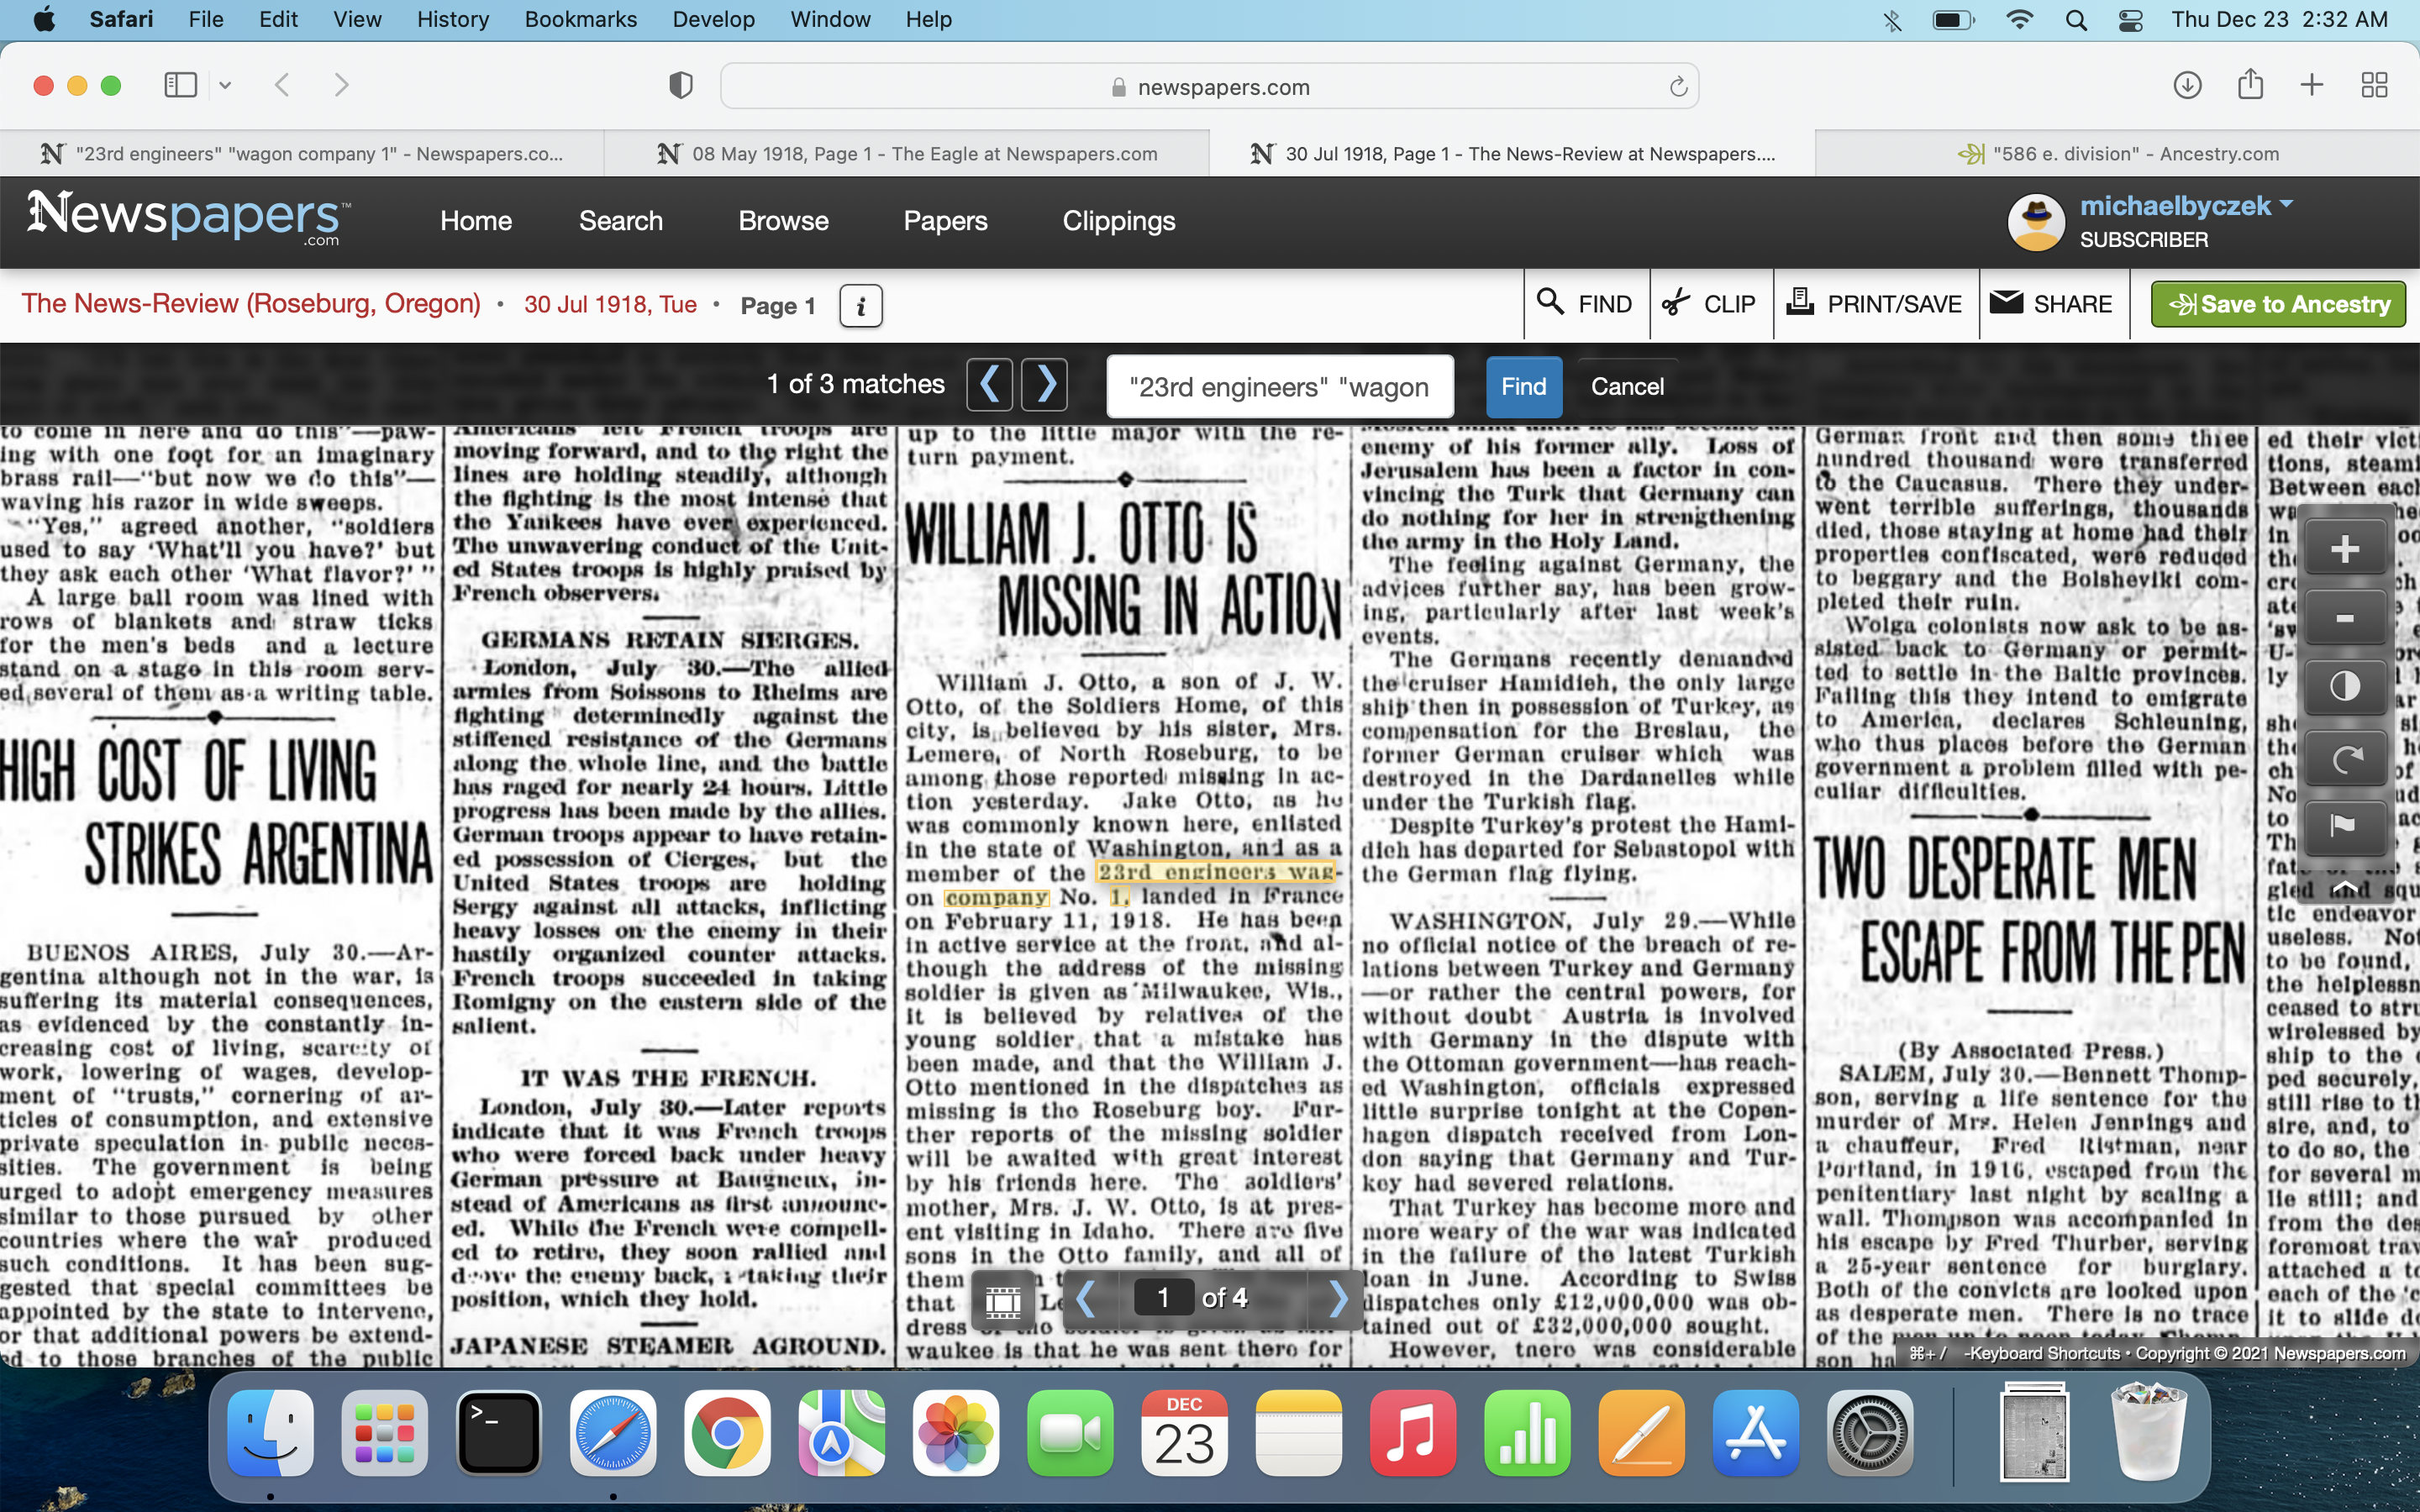Advance to next newspaper page arrow
This screenshot has width=2420, height=1512.
[x=1337, y=1298]
